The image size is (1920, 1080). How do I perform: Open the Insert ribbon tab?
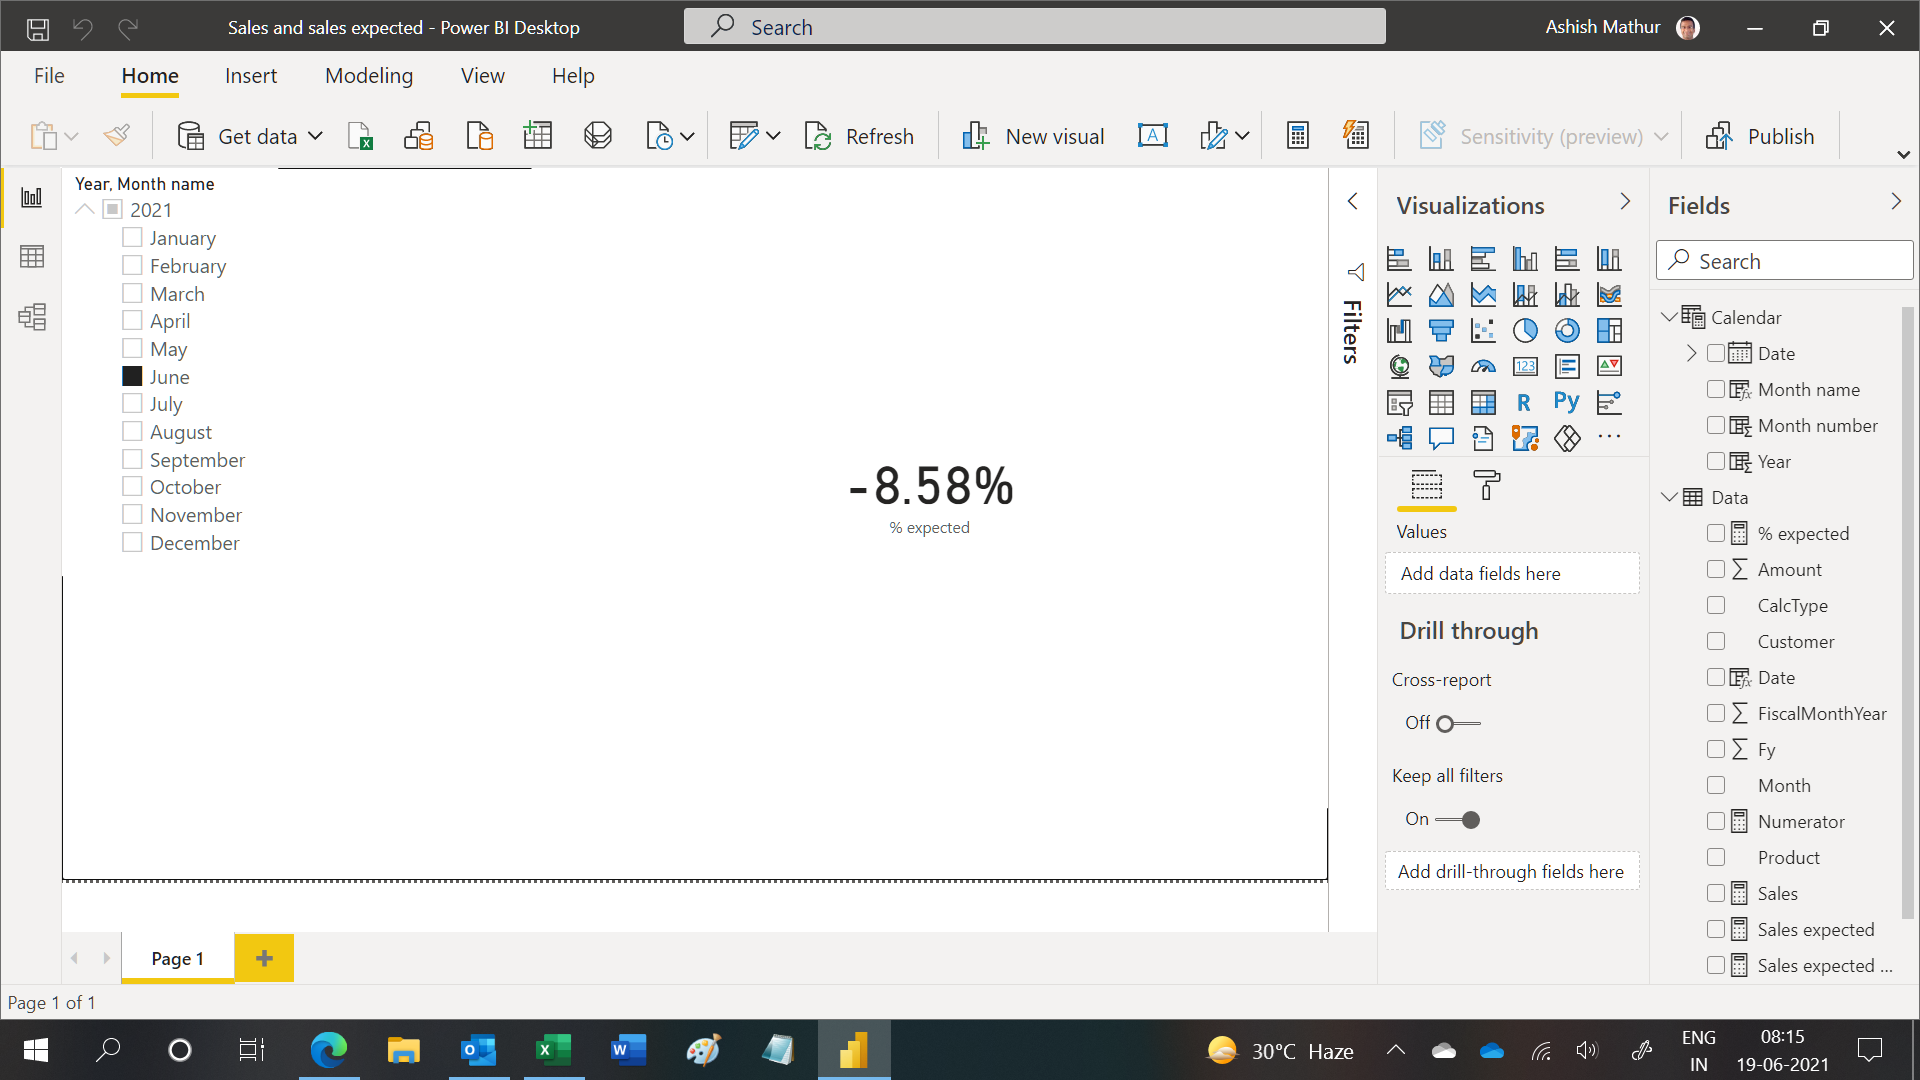251,76
